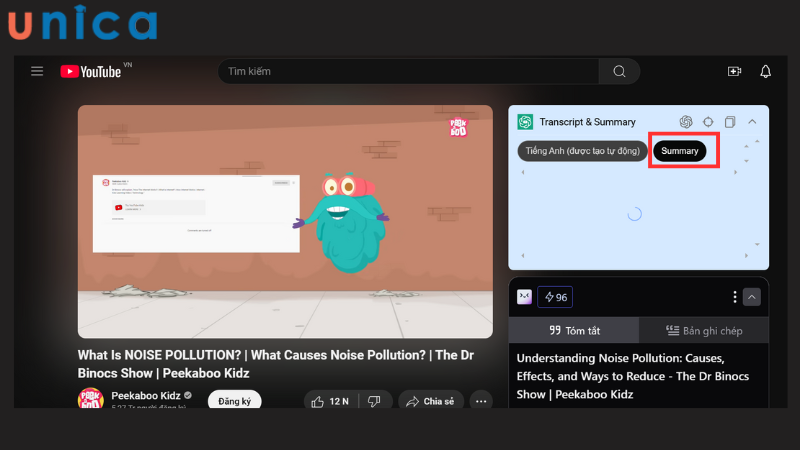Click the search magnifier button
Image resolution: width=800 pixels, height=450 pixels.
[x=620, y=72]
